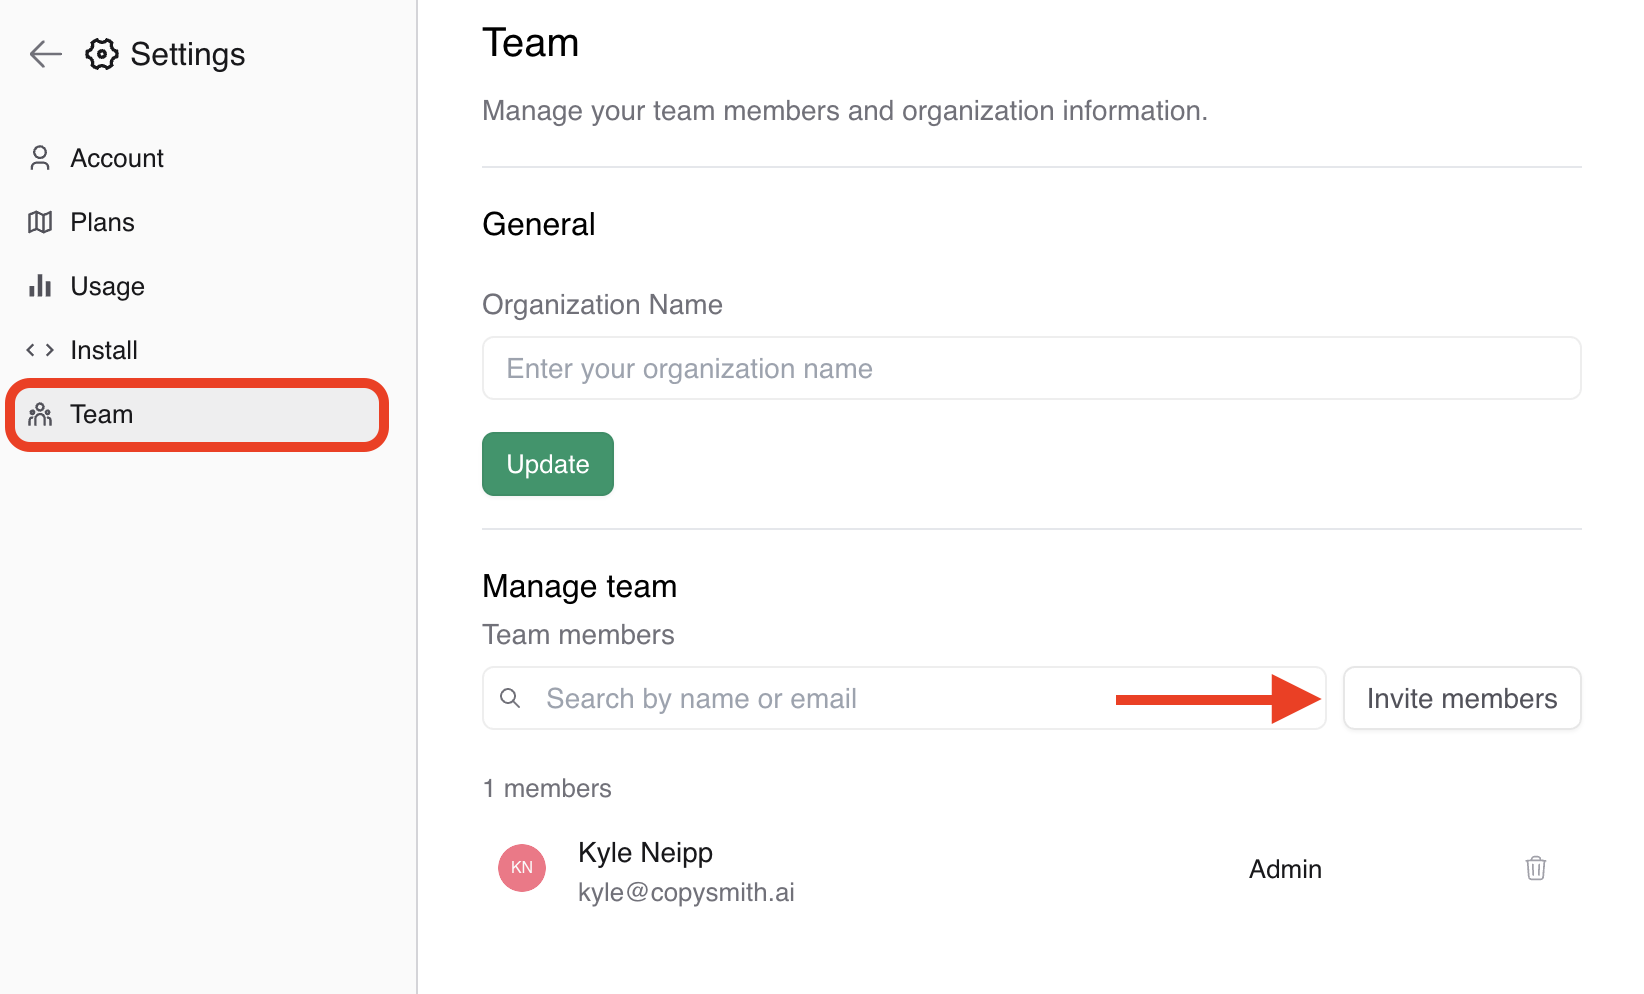Click the back arrow beside Settings

[46, 54]
